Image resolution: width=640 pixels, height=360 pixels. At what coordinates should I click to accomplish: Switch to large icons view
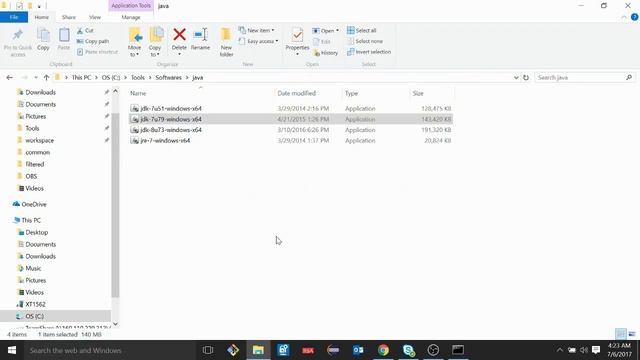[x=632, y=334]
